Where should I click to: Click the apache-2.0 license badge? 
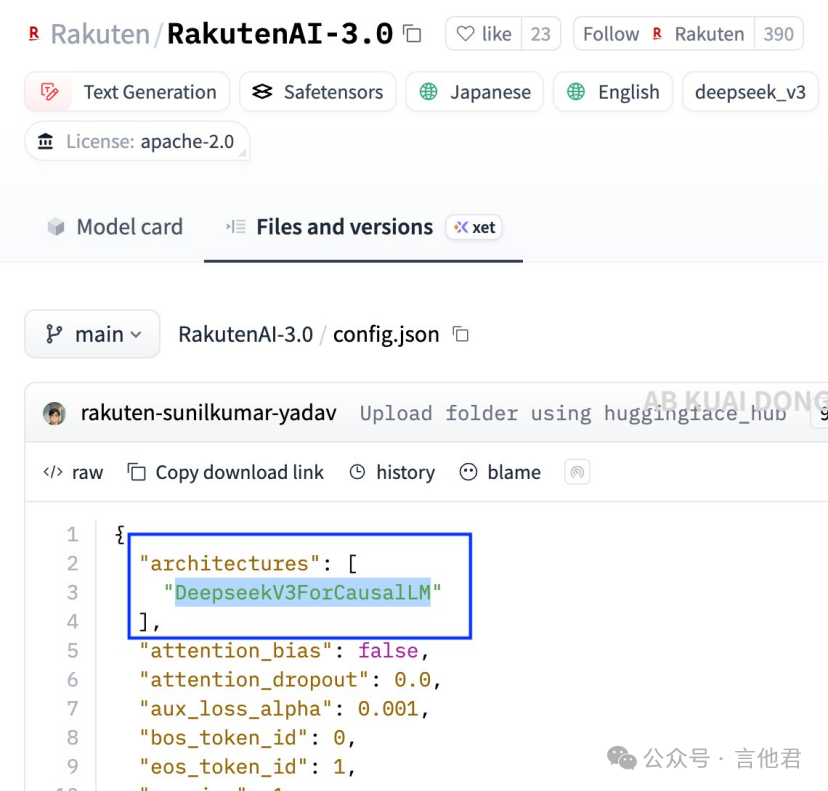[137, 142]
